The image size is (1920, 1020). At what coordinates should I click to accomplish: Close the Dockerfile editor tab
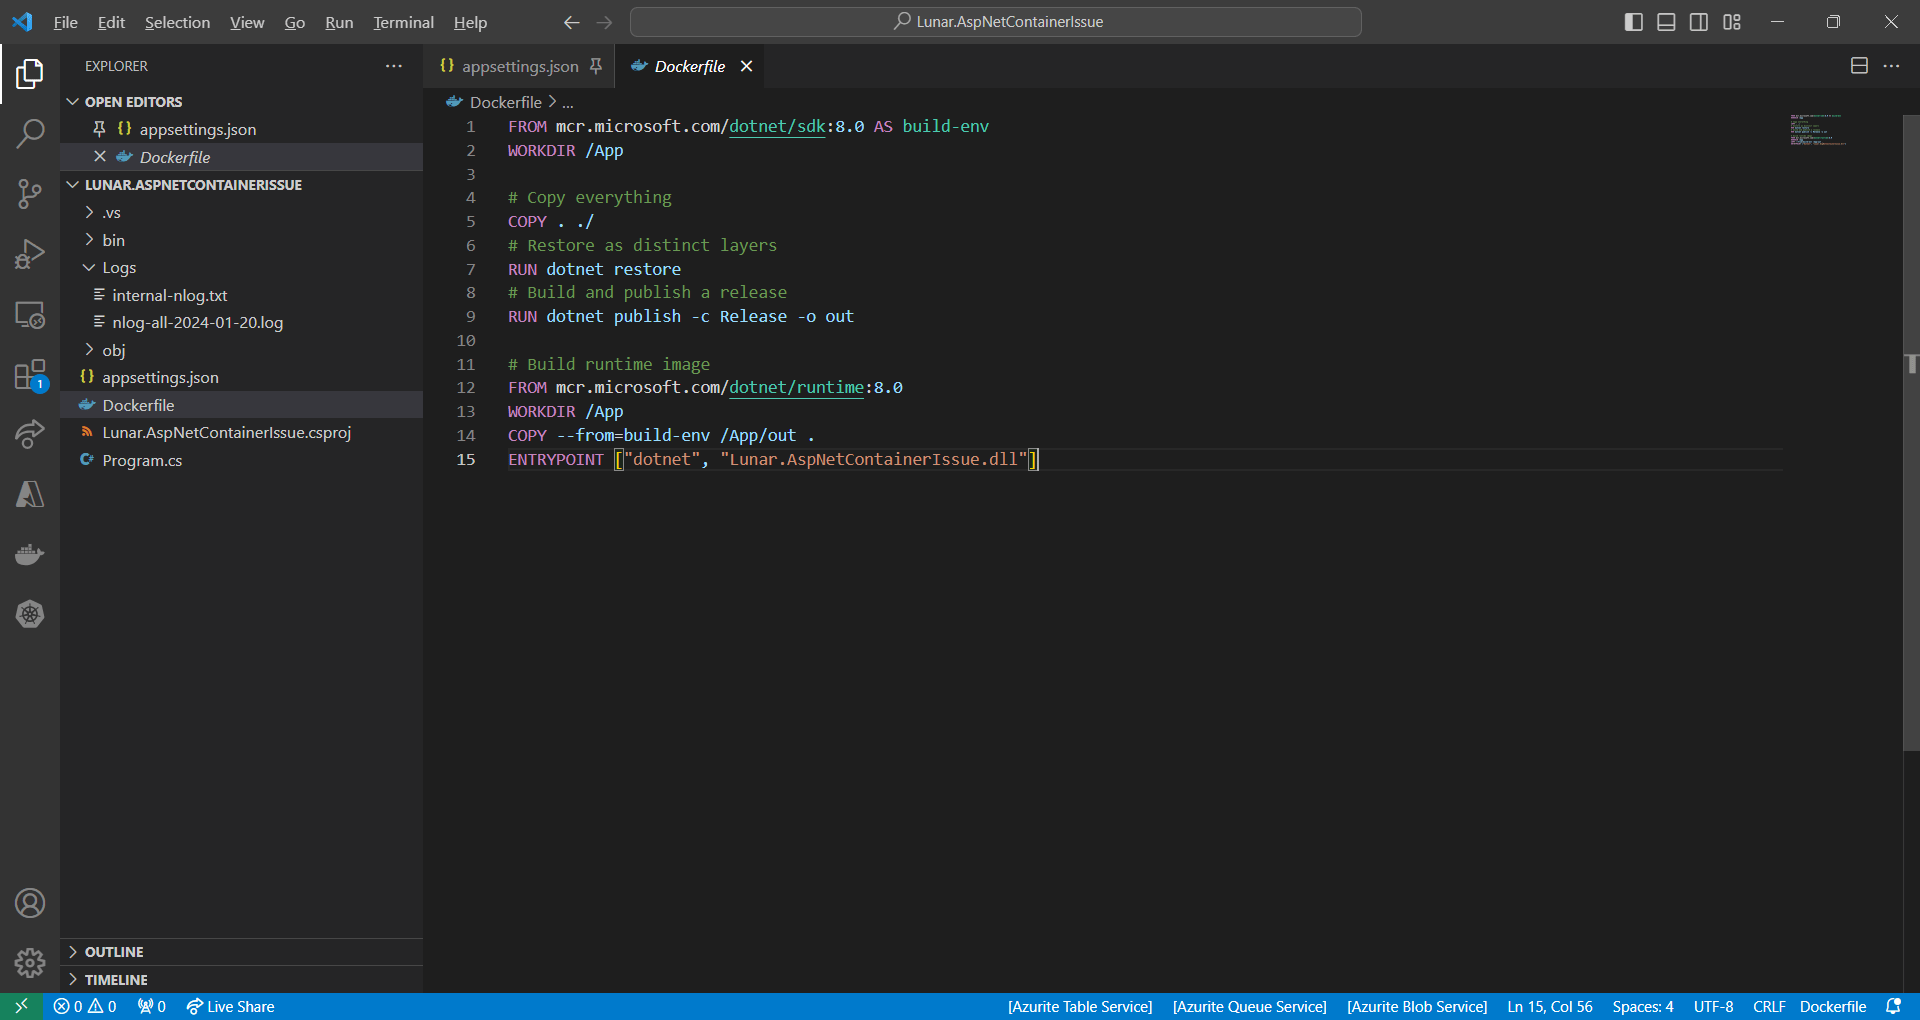pyautogui.click(x=746, y=66)
